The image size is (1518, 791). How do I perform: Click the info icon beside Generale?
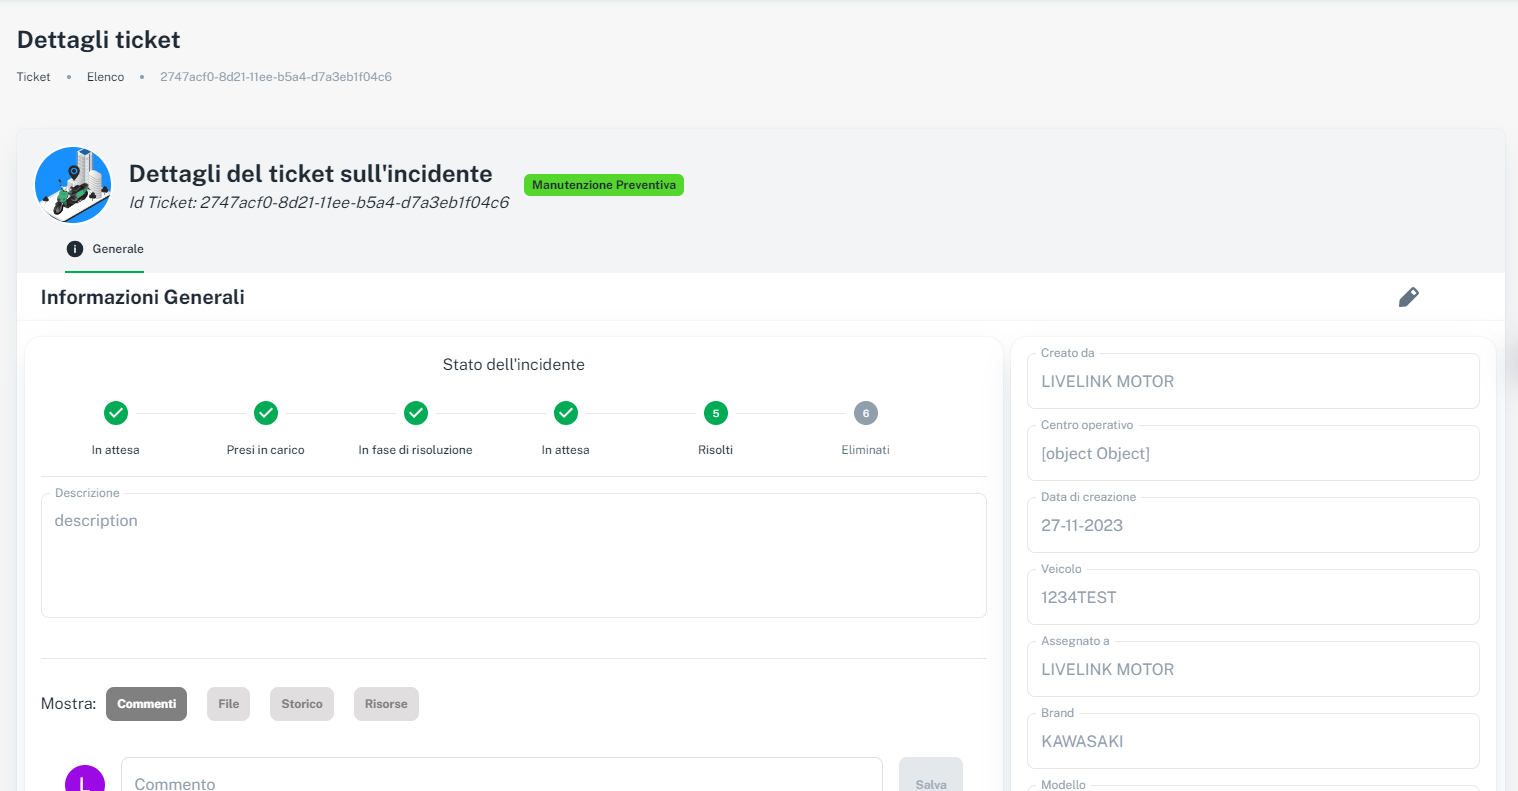[x=75, y=249]
